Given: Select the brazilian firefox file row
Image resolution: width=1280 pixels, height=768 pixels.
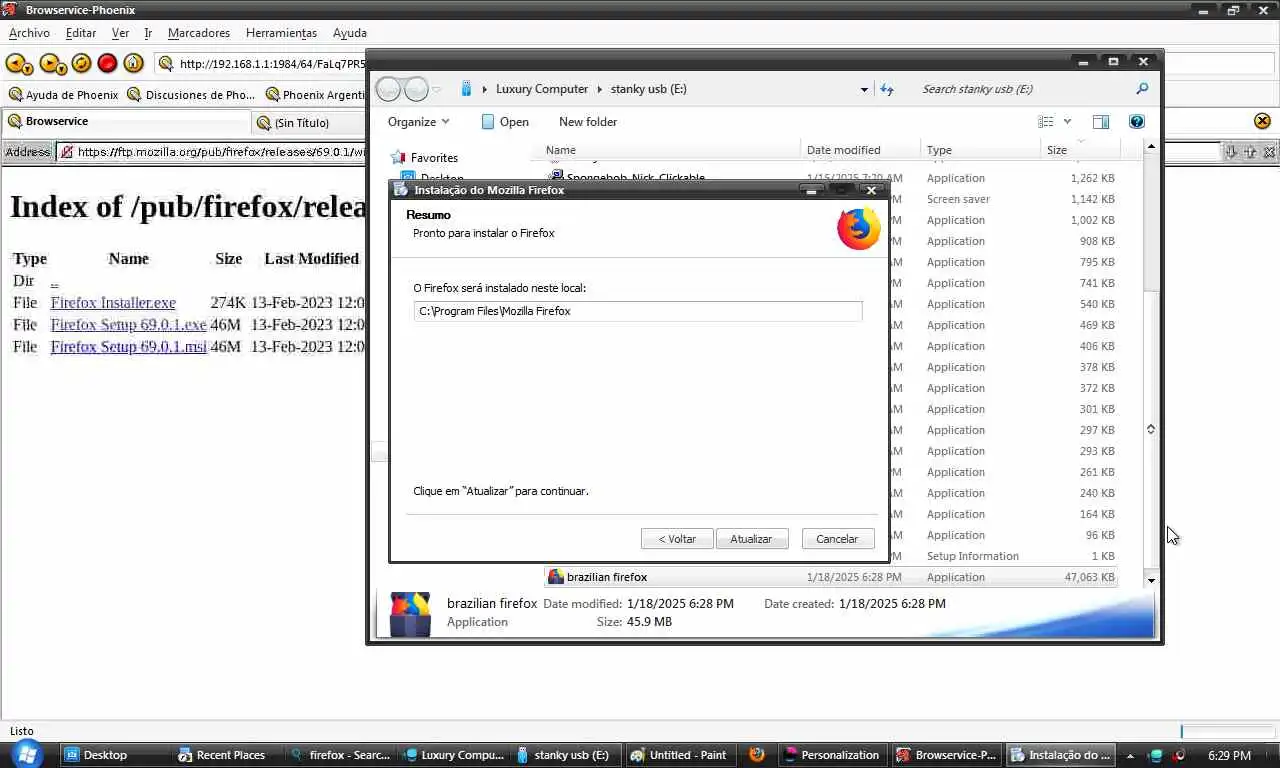Looking at the screenshot, I should point(831,577).
